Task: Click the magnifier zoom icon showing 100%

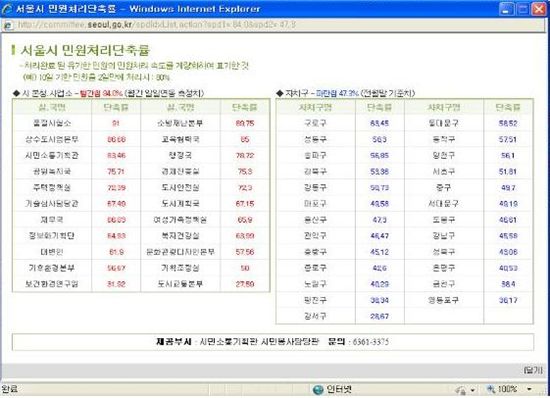Action: coord(490,389)
